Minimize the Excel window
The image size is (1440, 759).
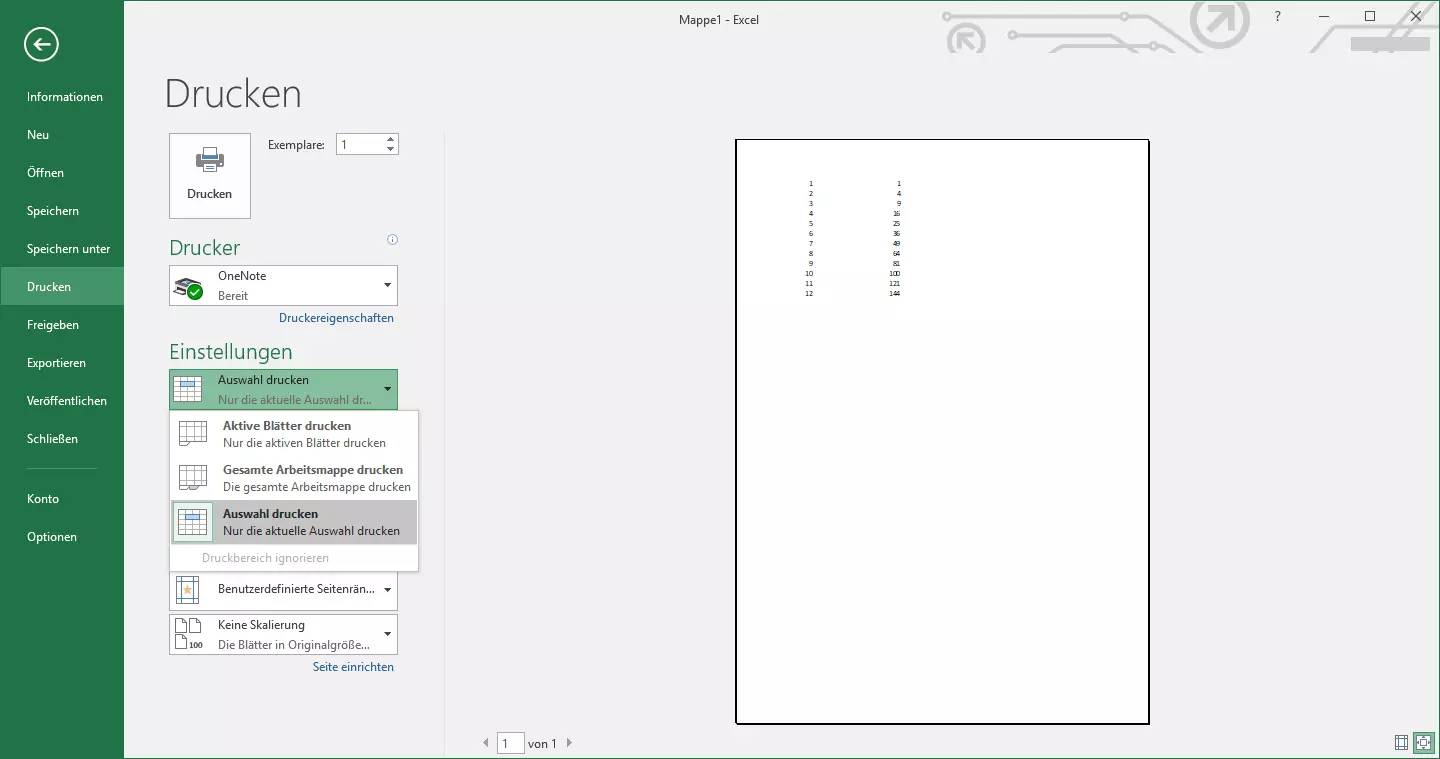1324,17
